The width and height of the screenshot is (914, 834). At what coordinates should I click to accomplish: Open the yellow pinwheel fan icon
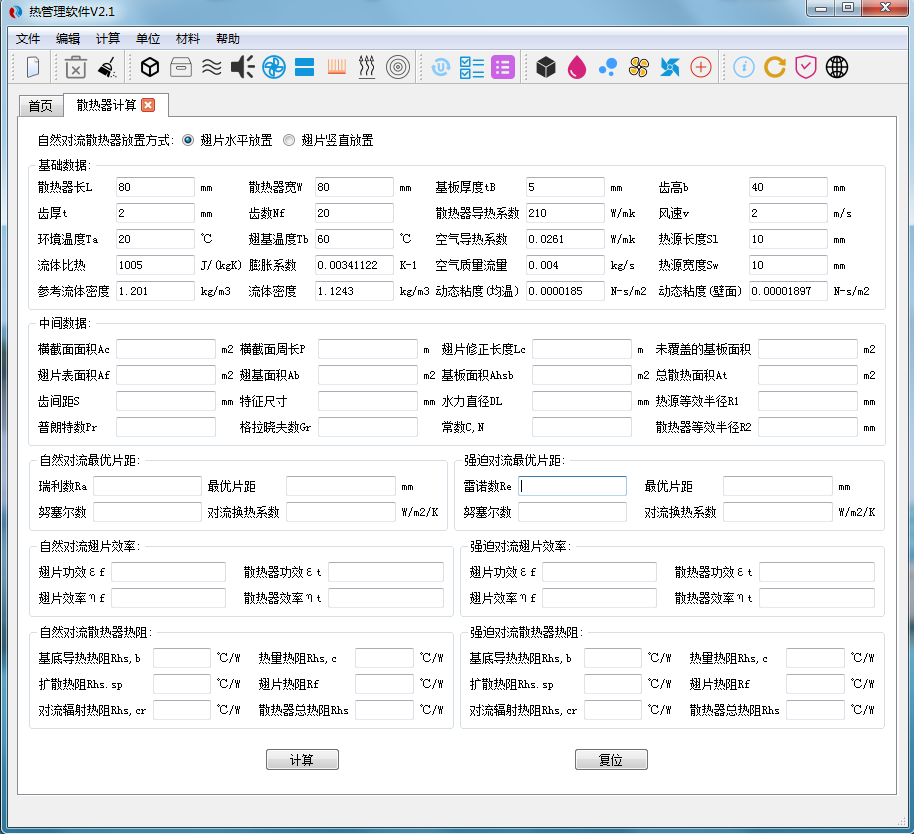[x=639, y=67]
